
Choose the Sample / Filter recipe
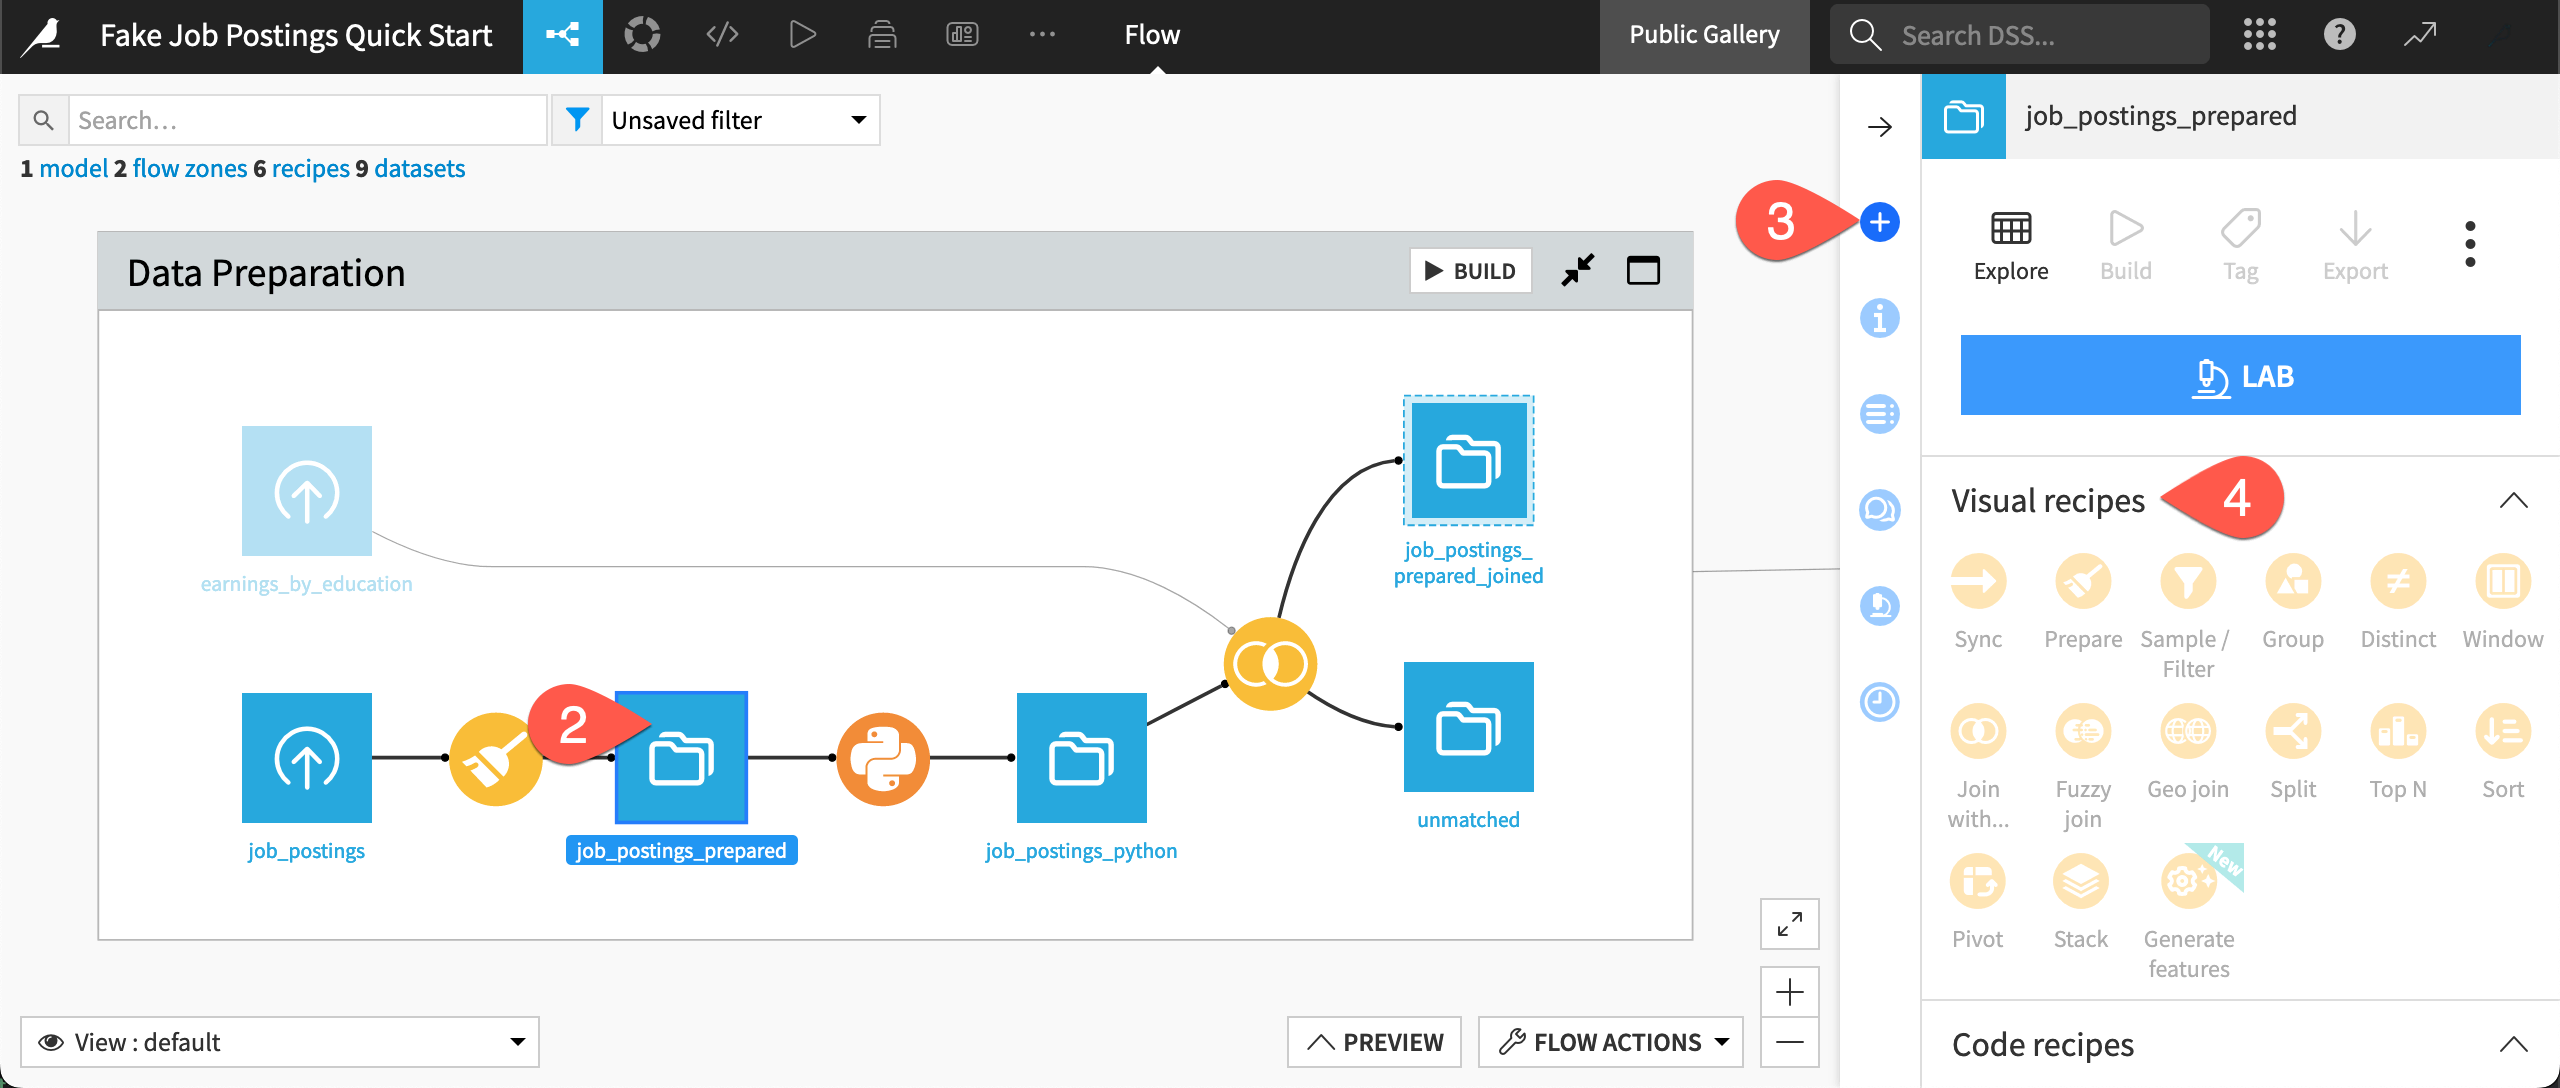point(2188,617)
